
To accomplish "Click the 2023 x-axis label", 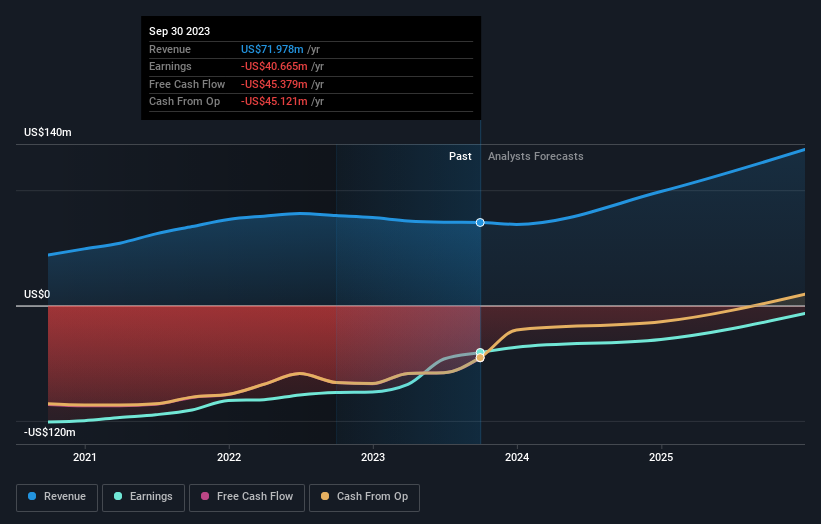I will click(373, 458).
